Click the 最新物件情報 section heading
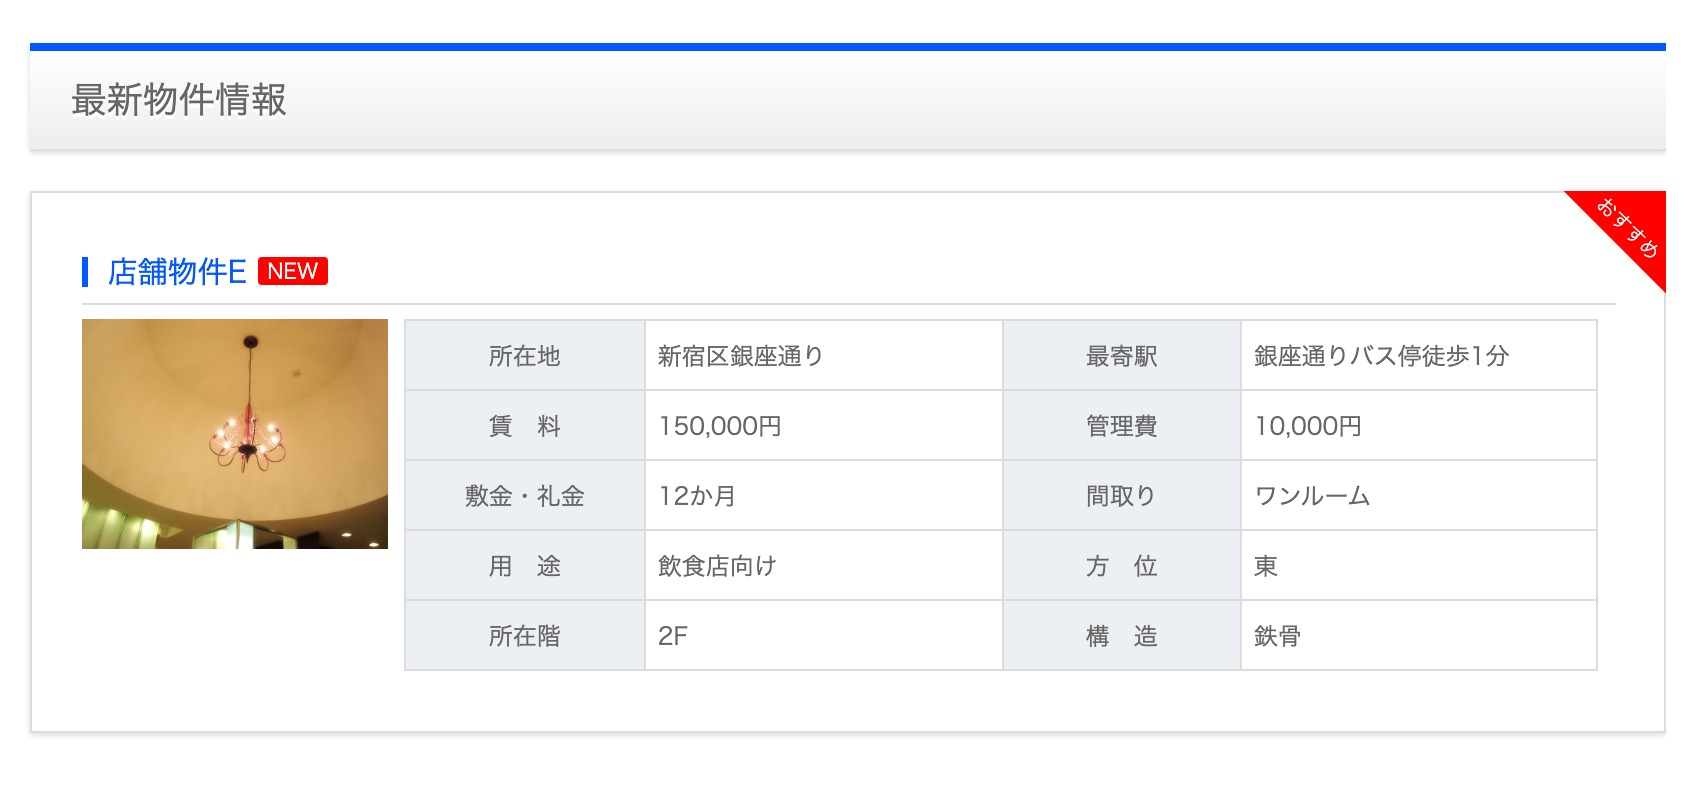The width and height of the screenshot is (1698, 786). [x=179, y=100]
